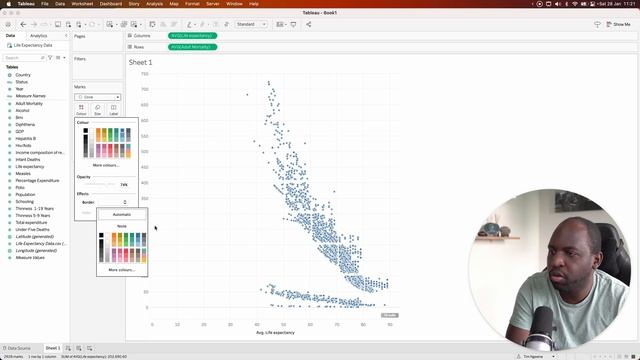Image resolution: width=640 pixels, height=360 pixels.
Task: Click the Presentation Mode toolbar icon
Action: tap(293, 24)
